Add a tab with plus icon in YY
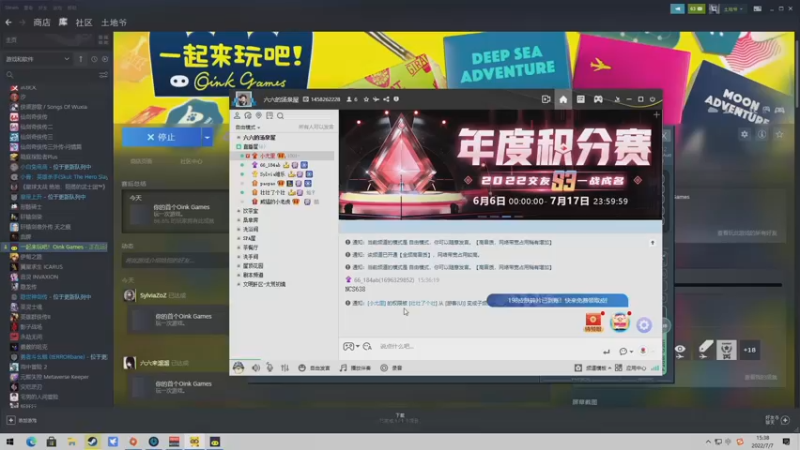800x450 pixels. 656,115
